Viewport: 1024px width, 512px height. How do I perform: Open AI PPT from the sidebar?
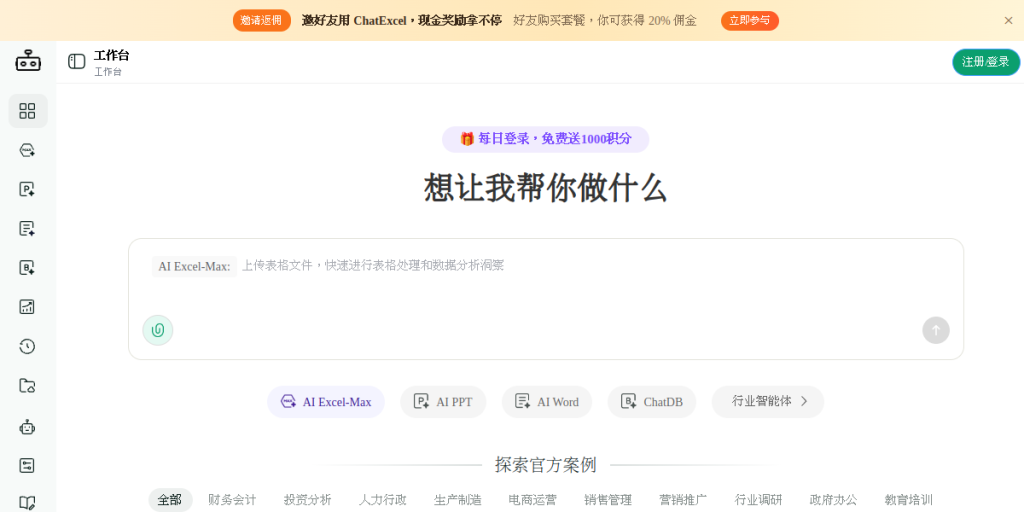point(27,189)
